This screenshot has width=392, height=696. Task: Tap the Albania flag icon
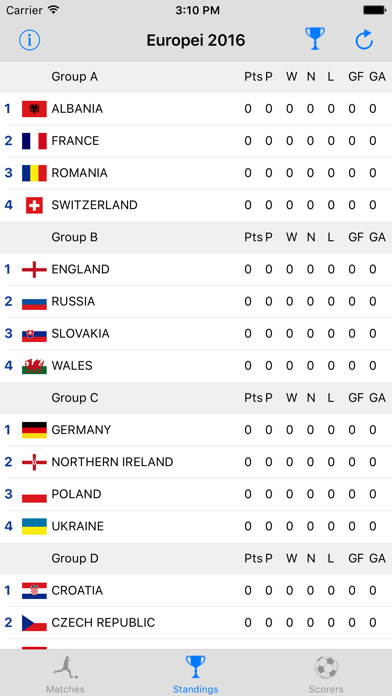(x=34, y=109)
